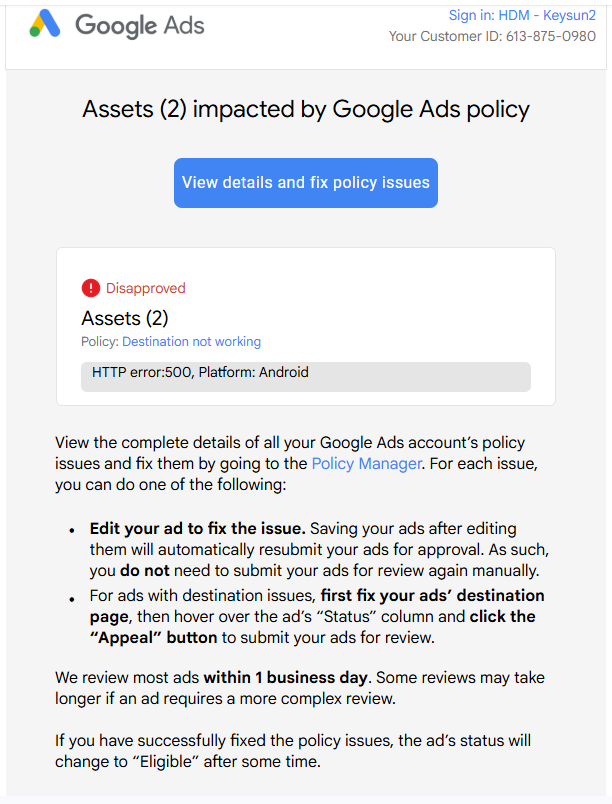The image size is (612, 804).
Task: Click the red Disapproved status label
Action: (146, 288)
